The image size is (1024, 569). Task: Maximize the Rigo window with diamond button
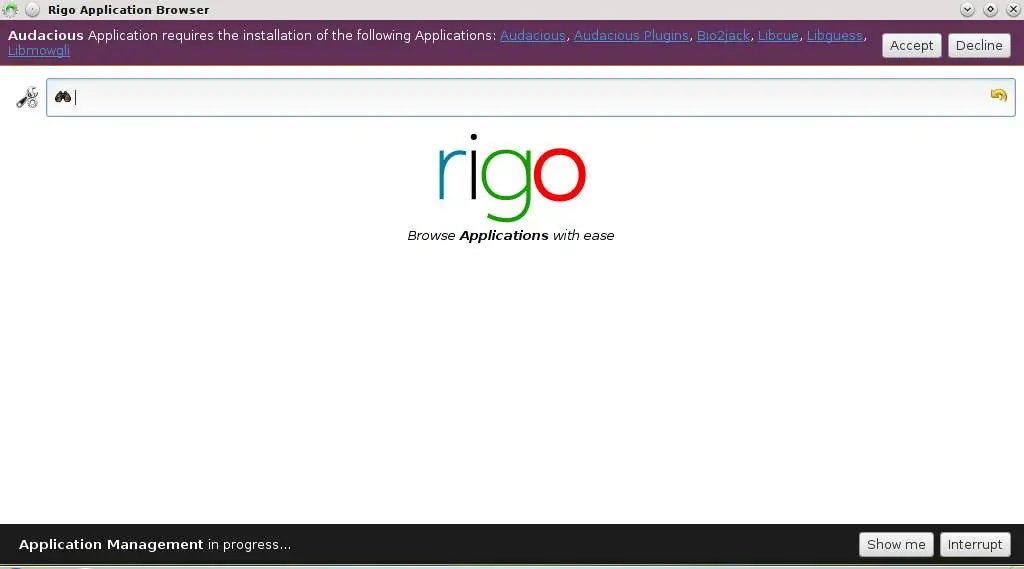[x=990, y=10]
